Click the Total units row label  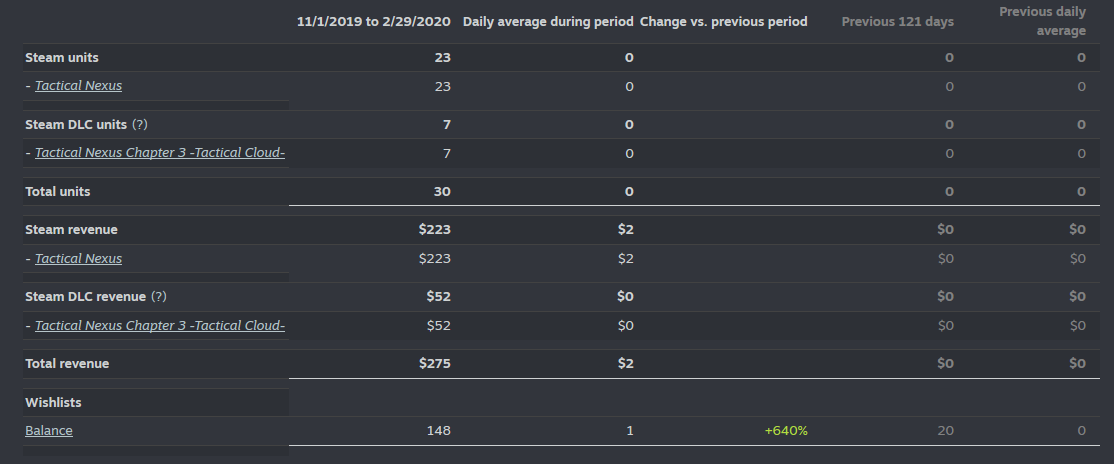[58, 191]
